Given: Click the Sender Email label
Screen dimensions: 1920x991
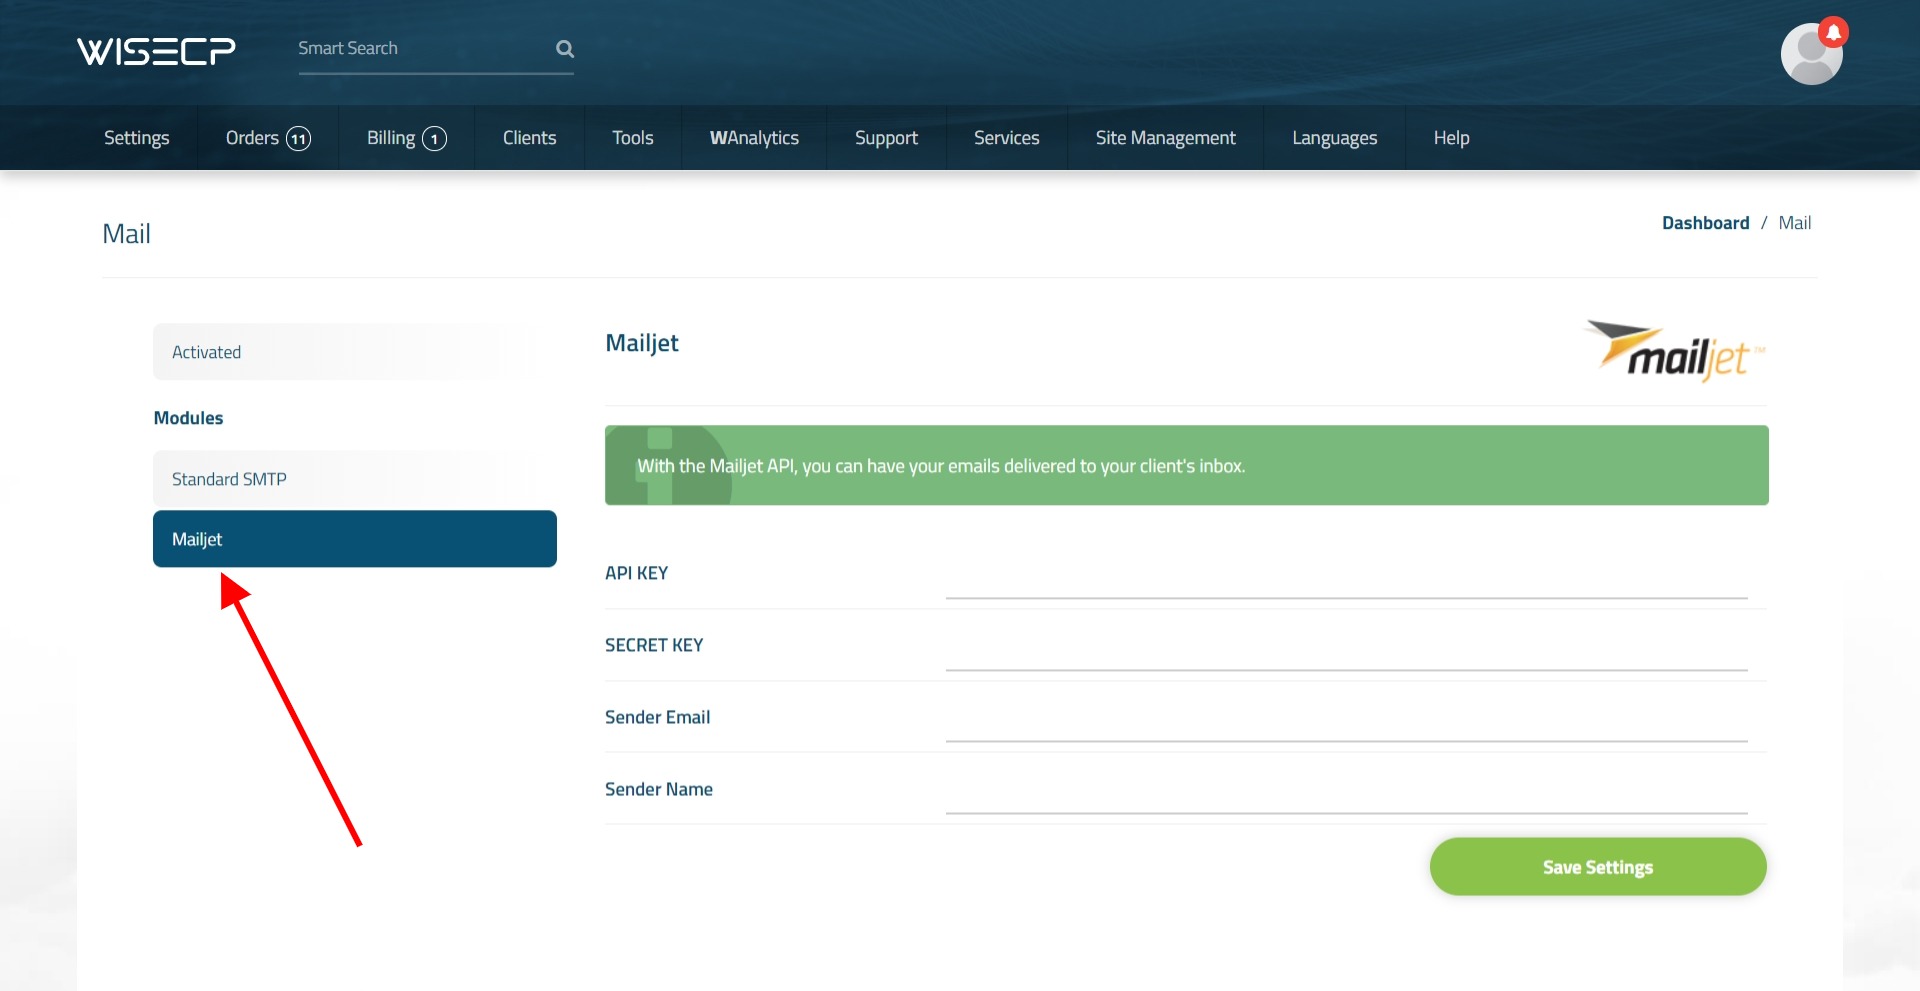Looking at the screenshot, I should click(x=657, y=717).
